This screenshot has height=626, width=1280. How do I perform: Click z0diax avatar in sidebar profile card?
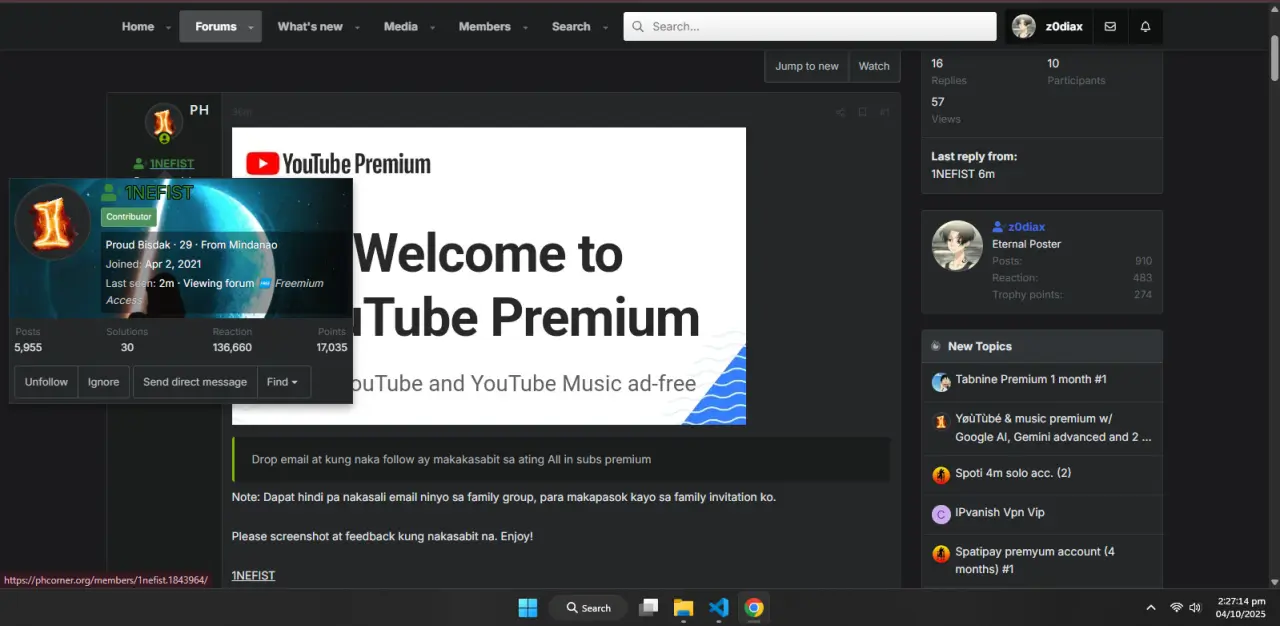957,245
